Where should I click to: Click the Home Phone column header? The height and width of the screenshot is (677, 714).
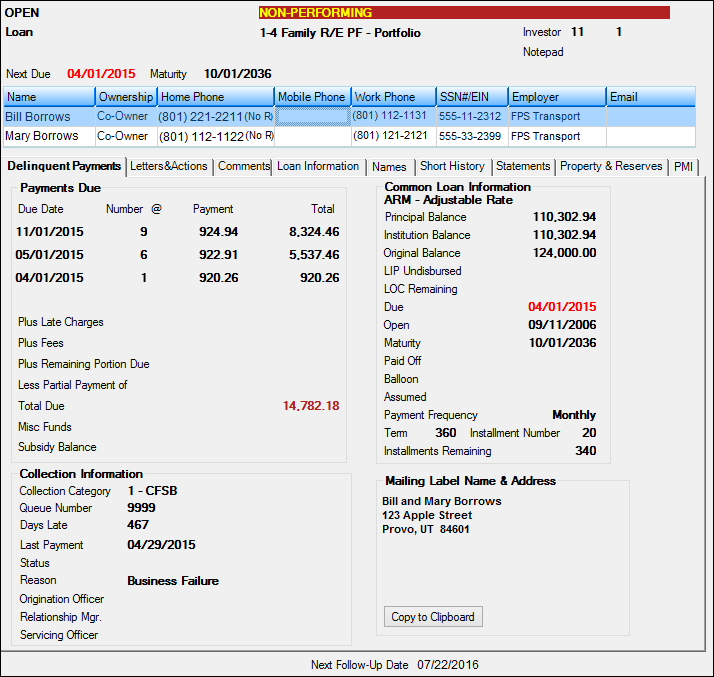216,97
